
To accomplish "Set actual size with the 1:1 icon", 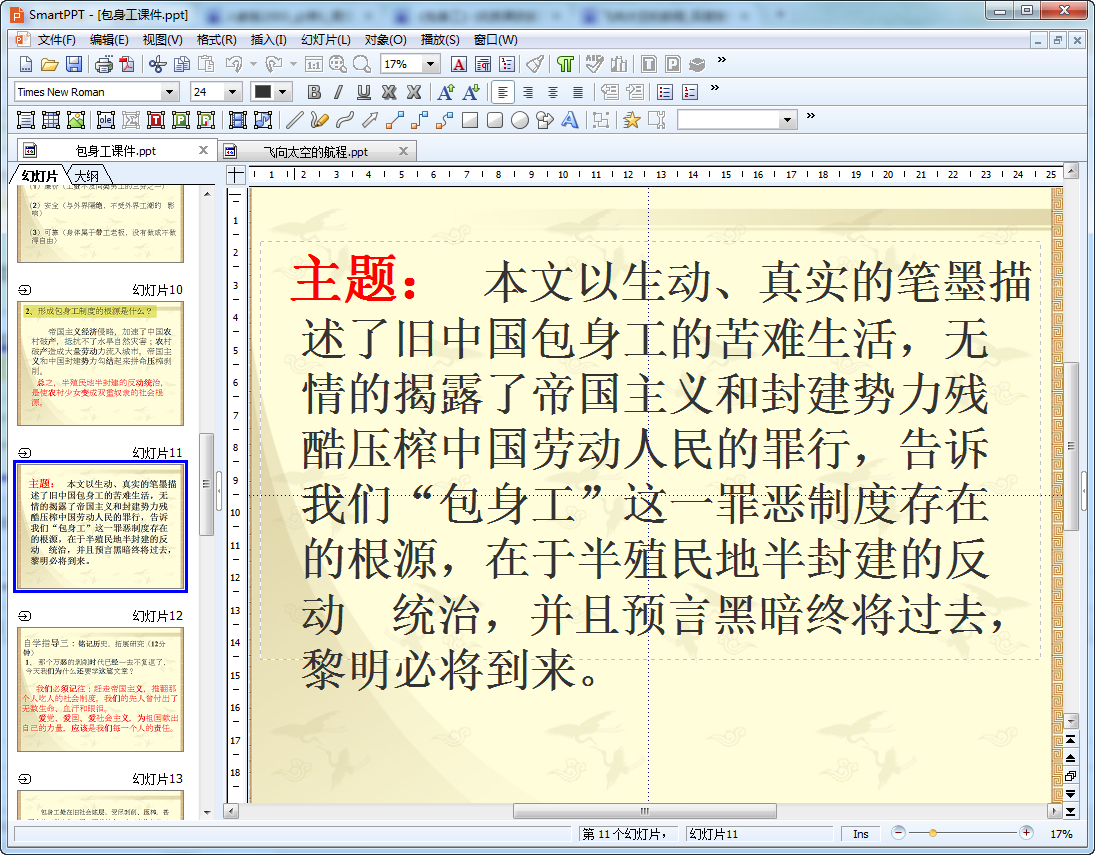I will pyautogui.click(x=314, y=65).
